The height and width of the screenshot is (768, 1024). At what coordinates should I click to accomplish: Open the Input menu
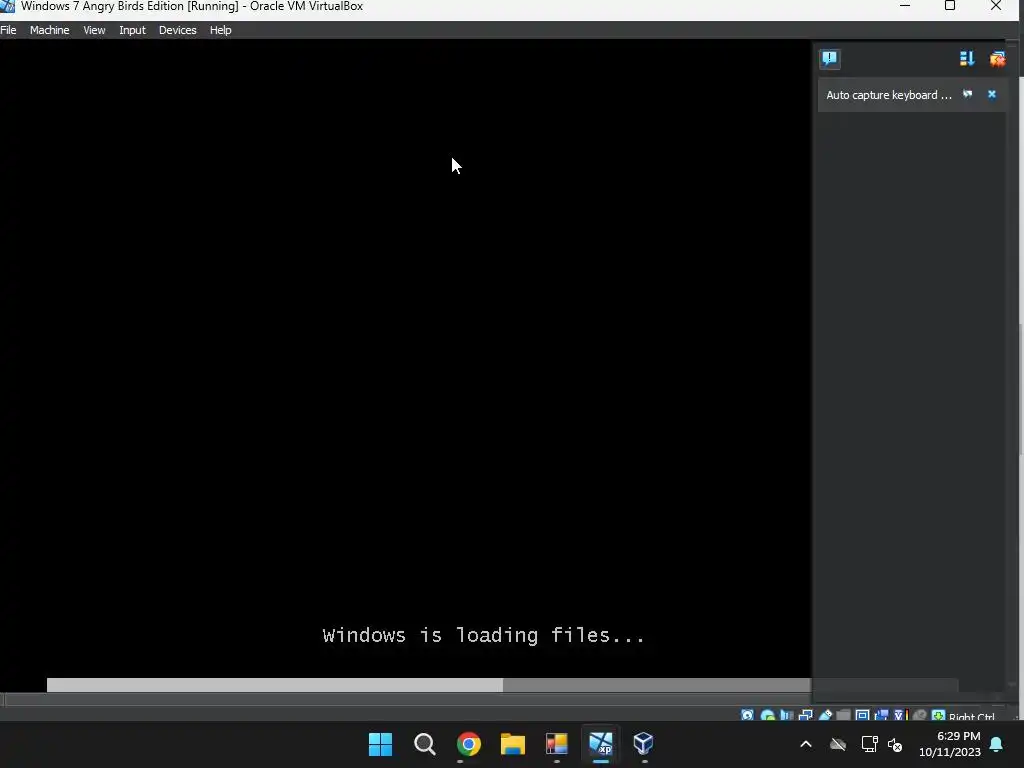click(132, 30)
